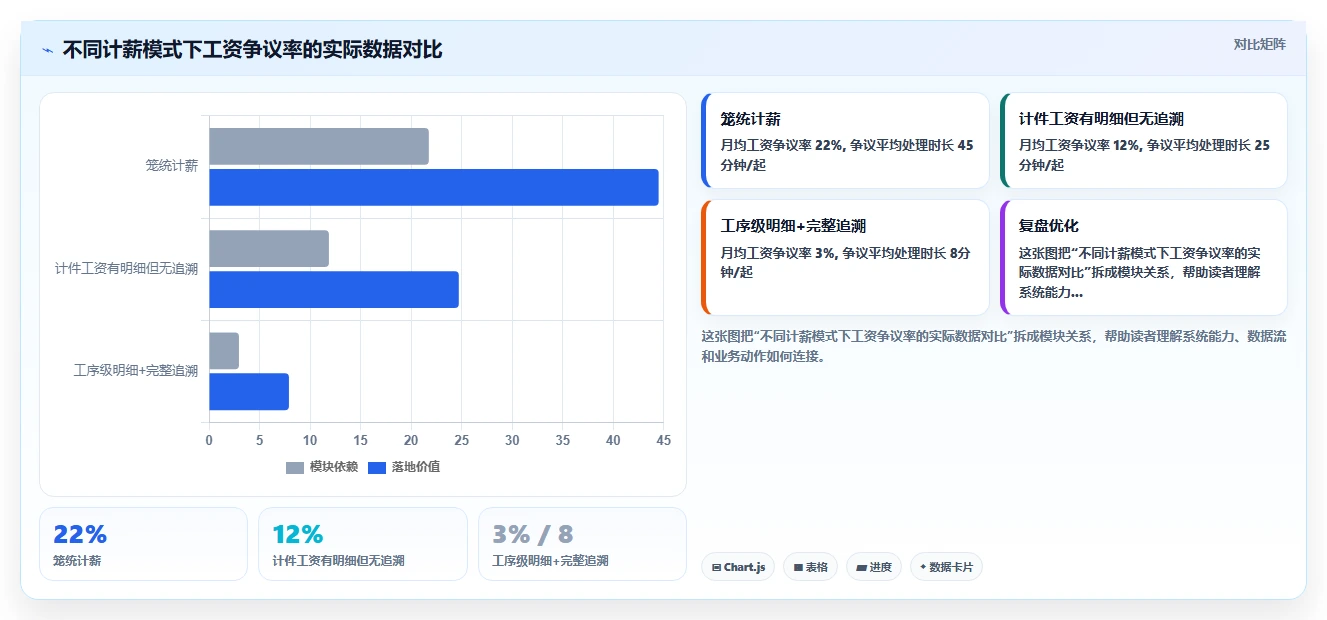1327x620 pixels.
Task: Click the blue bar for 工序级明细+完整追溯
Action: coord(249,391)
